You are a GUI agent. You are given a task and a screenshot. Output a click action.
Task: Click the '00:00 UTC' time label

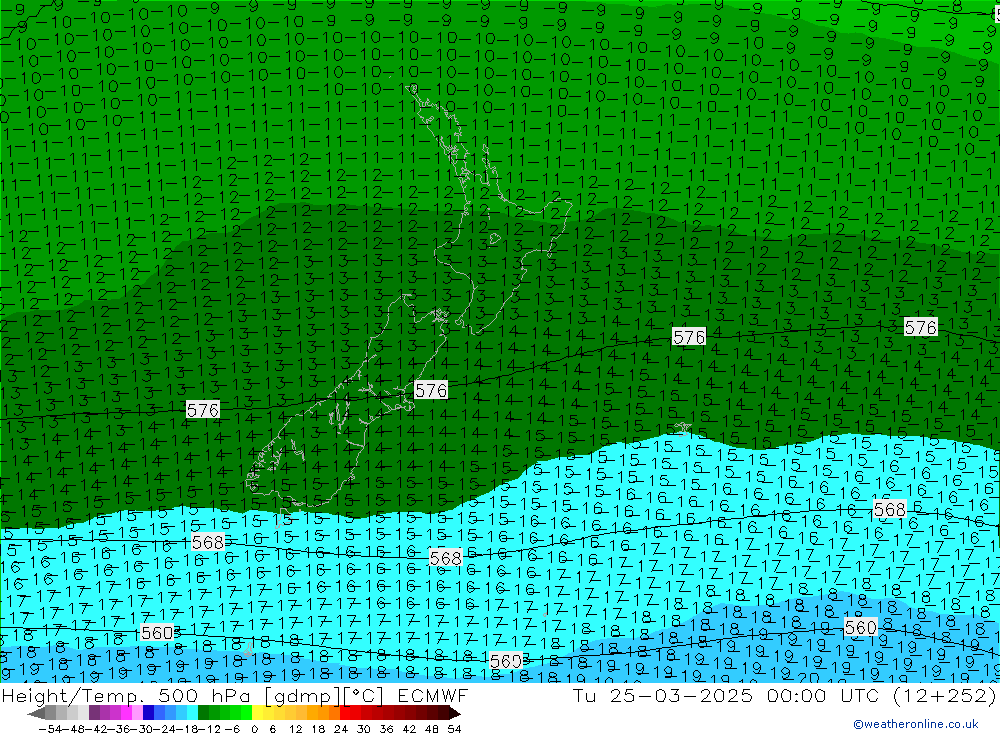(823, 695)
